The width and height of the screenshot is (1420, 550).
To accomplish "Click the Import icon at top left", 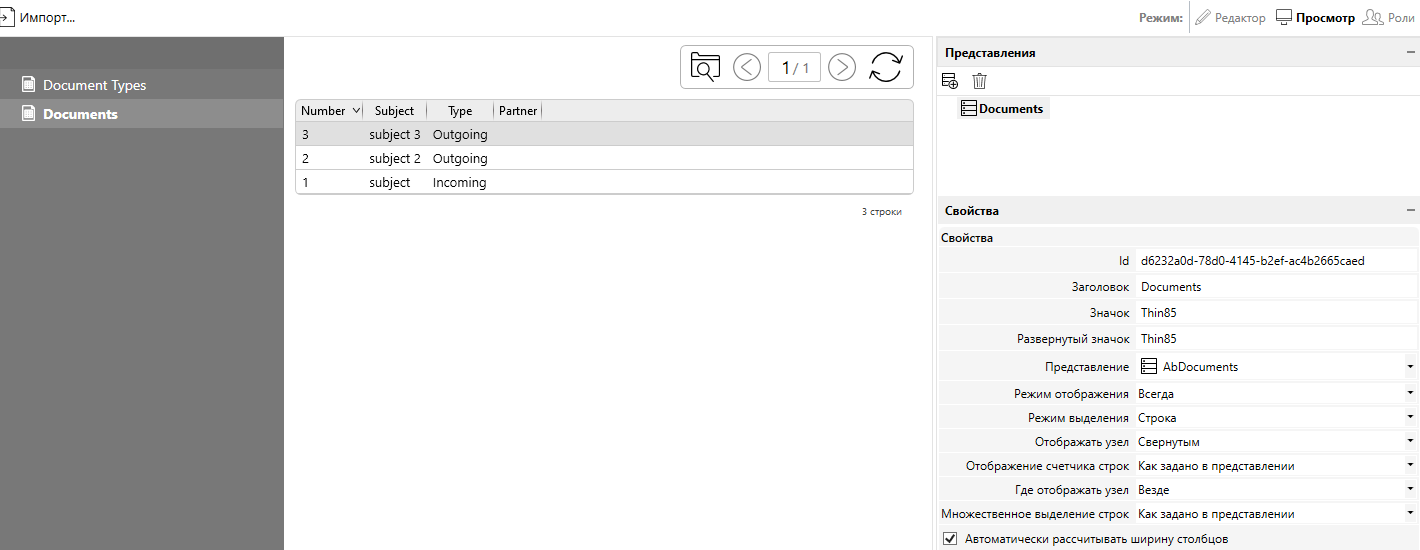I will tap(6, 17).
